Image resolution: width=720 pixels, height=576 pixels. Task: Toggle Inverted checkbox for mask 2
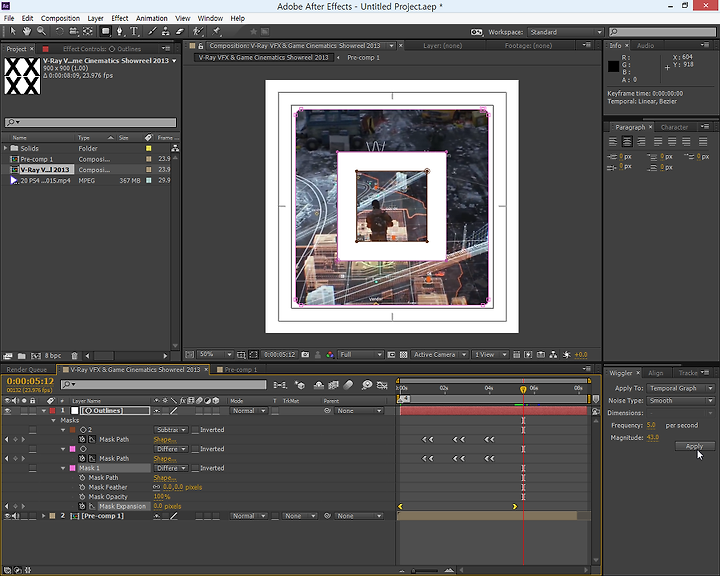point(195,430)
